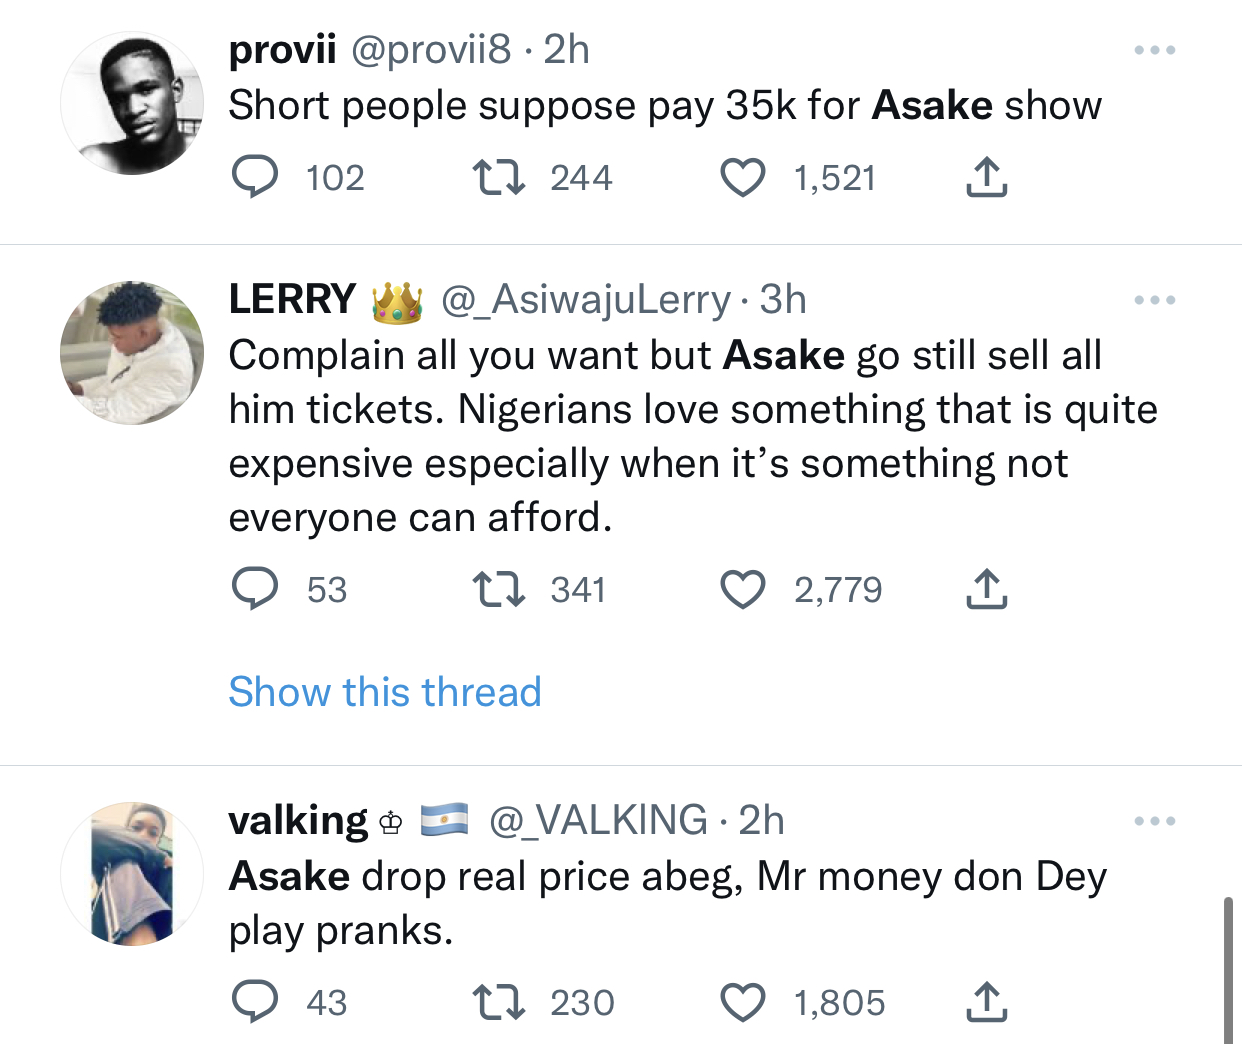Viewport: 1242px width, 1044px height.
Task: Click the scrollbar at the right edge
Action: coord(1228,968)
